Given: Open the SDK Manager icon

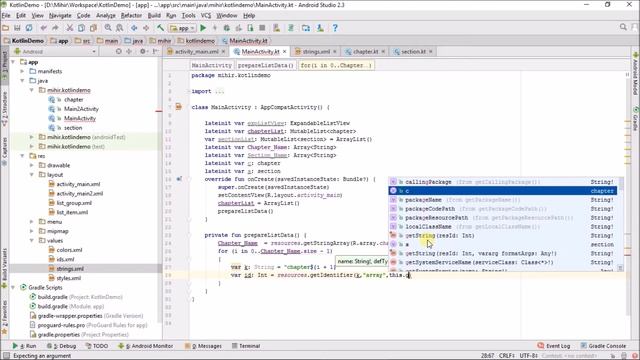Looking at the screenshot, I should point(320,28).
